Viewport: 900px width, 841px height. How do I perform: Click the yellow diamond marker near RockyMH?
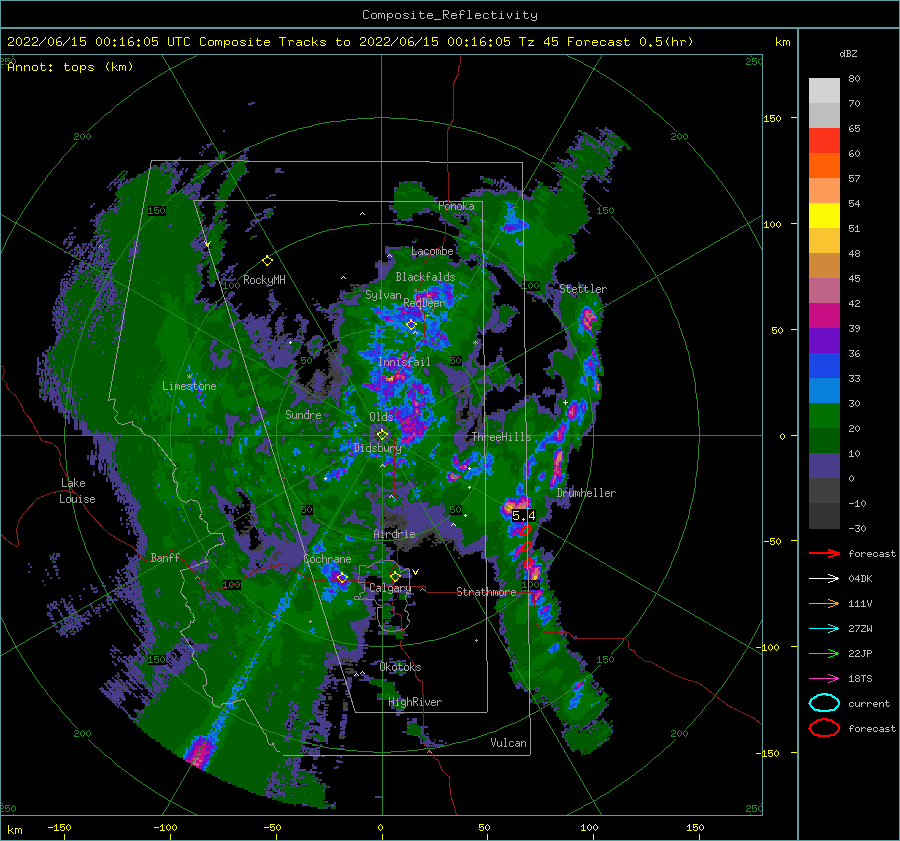click(267, 261)
